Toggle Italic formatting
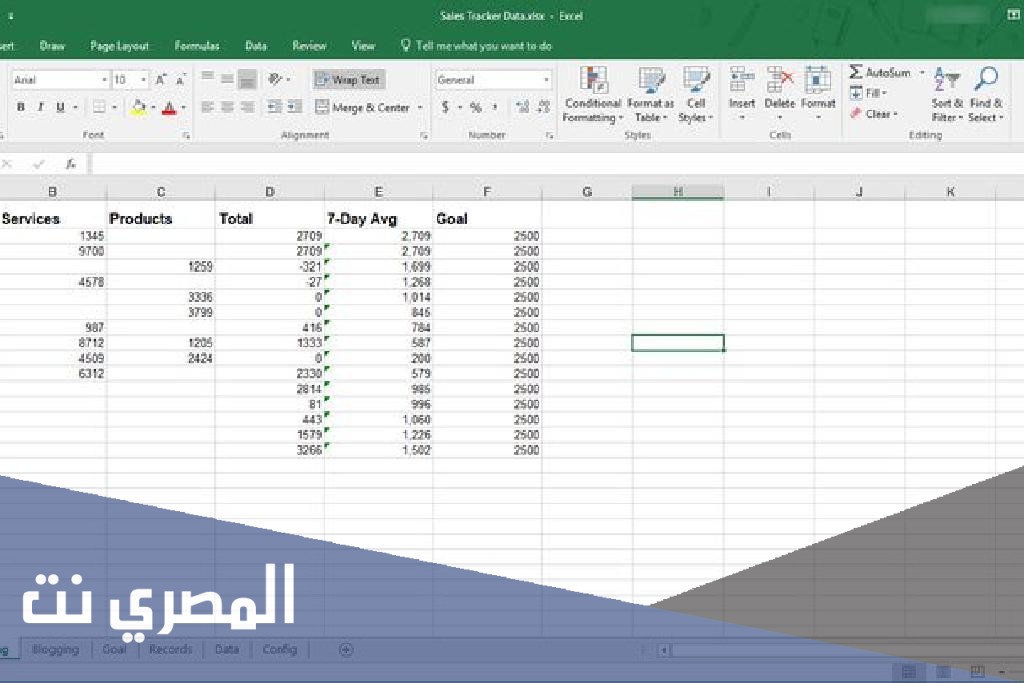Viewport: 1024px width, 683px height. coord(41,107)
